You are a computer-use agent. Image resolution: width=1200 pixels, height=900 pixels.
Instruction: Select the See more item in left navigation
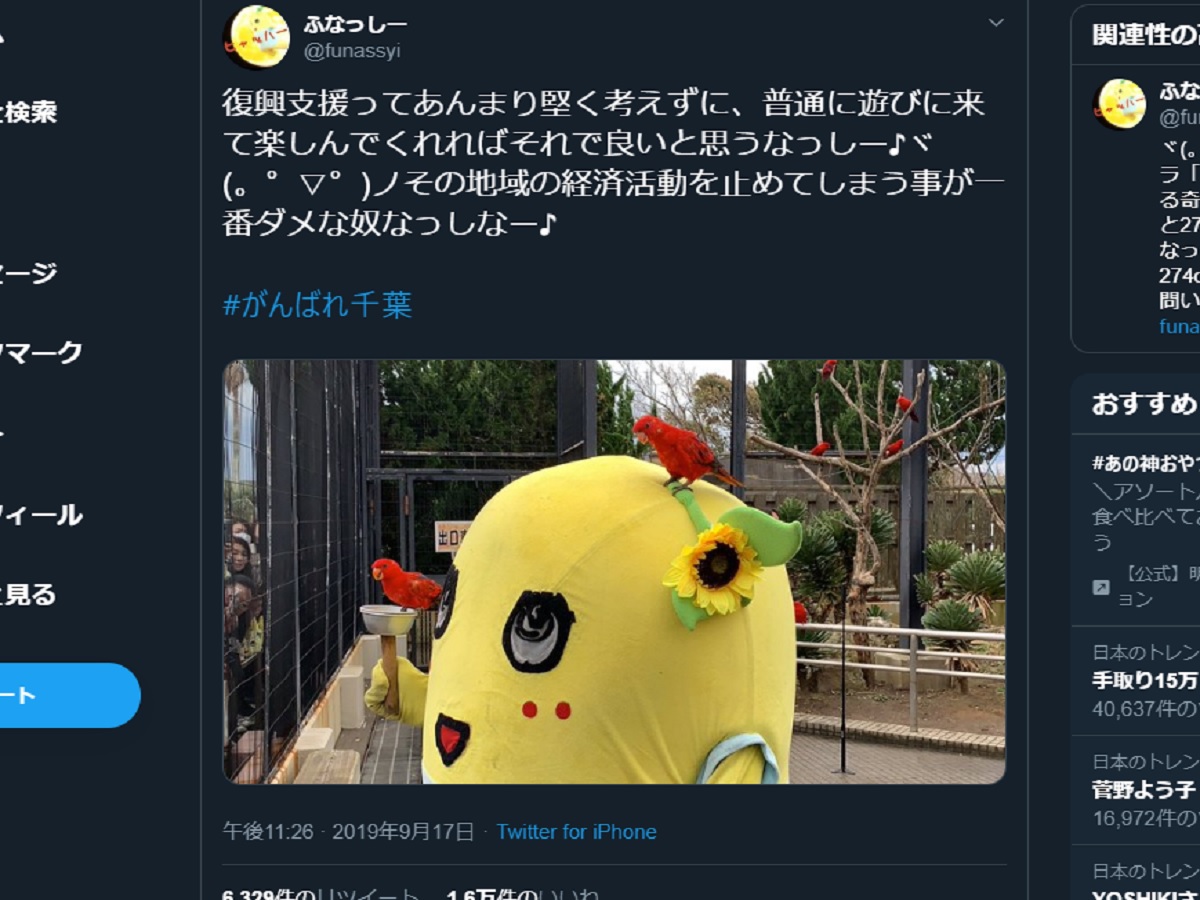point(28,595)
